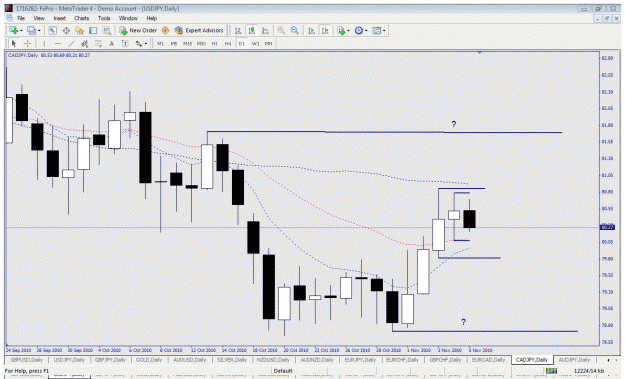Switch to GOLD,Daily chart tab

coord(148,359)
